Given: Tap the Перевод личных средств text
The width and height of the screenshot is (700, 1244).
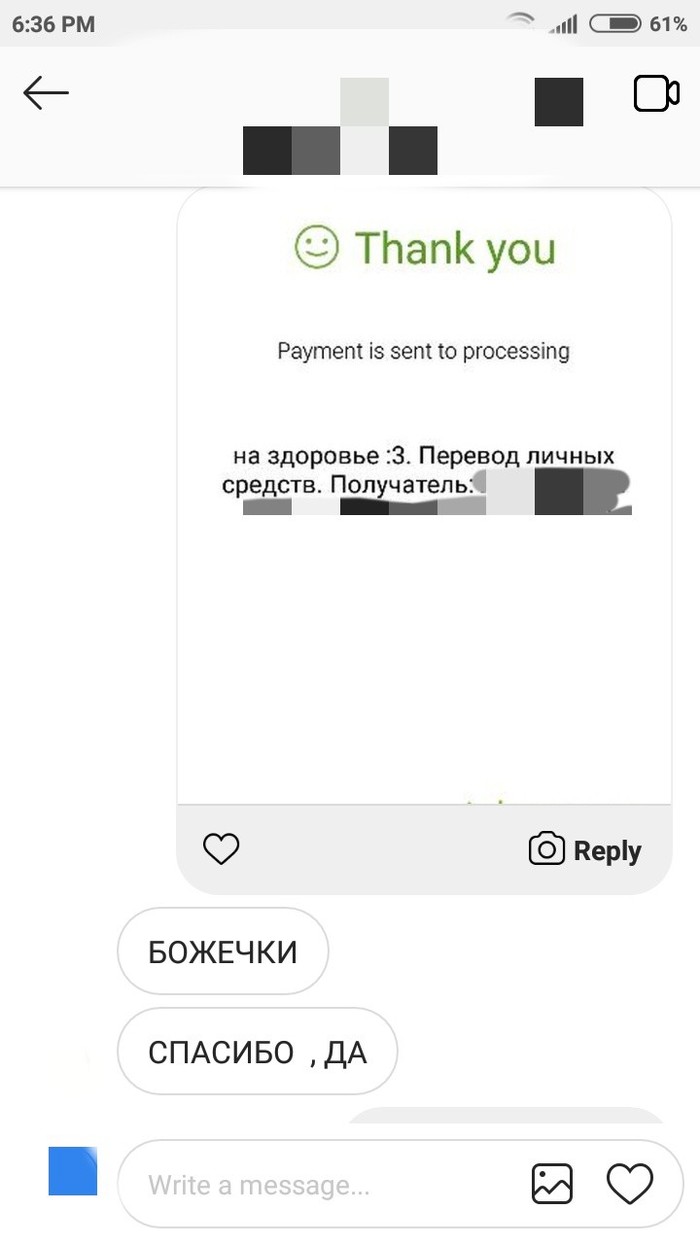Looking at the screenshot, I should (425, 471).
